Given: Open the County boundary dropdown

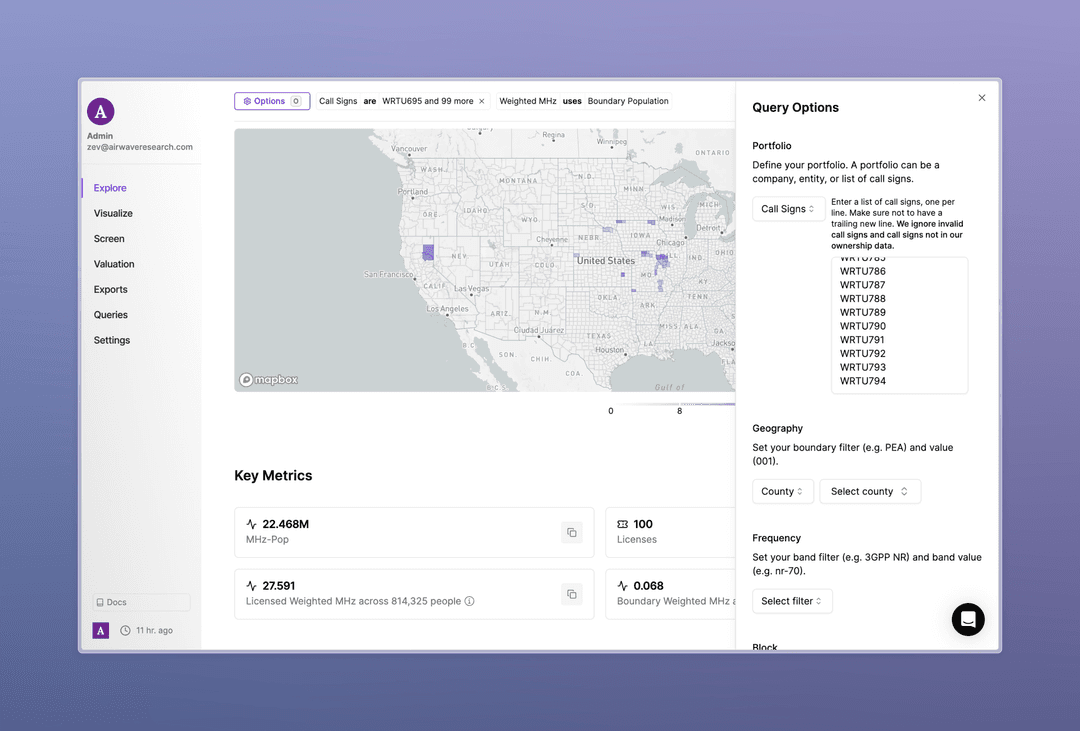Looking at the screenshot, I should 783,491.
